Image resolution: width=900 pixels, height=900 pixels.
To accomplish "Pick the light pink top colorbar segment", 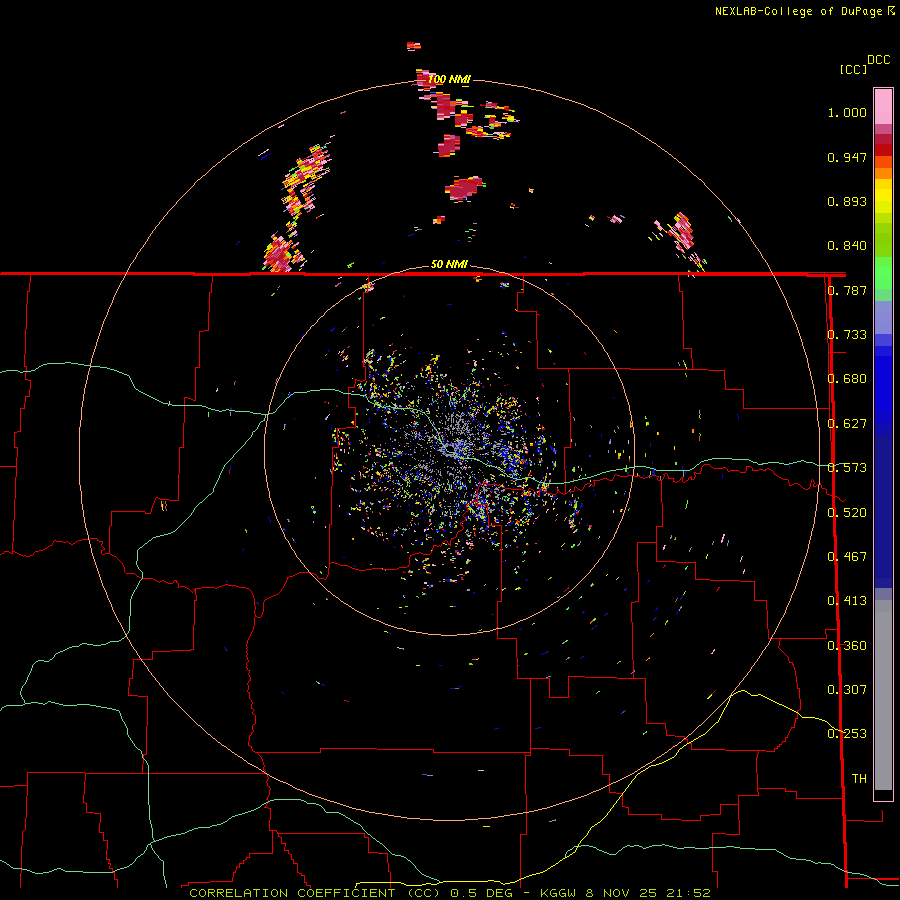I will [x=883, y=107].
